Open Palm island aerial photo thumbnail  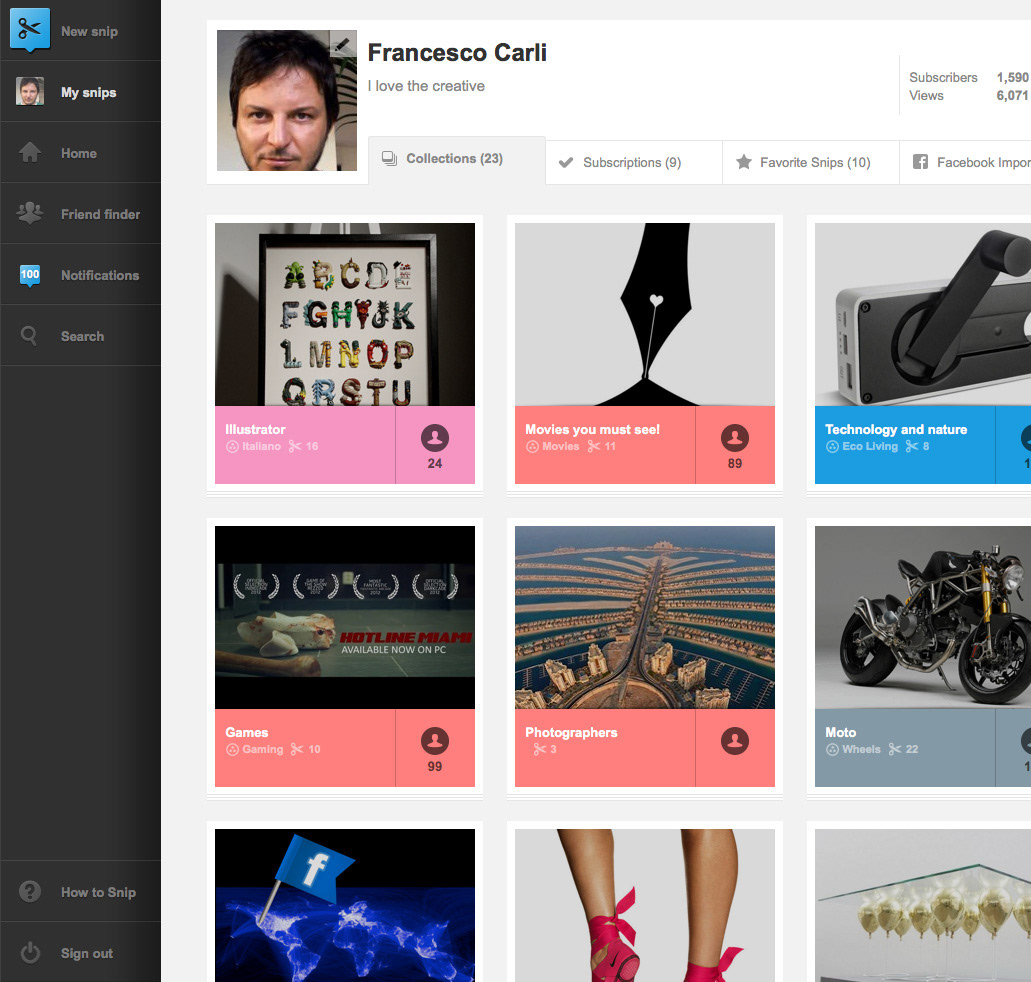click(x=644, y=617)
